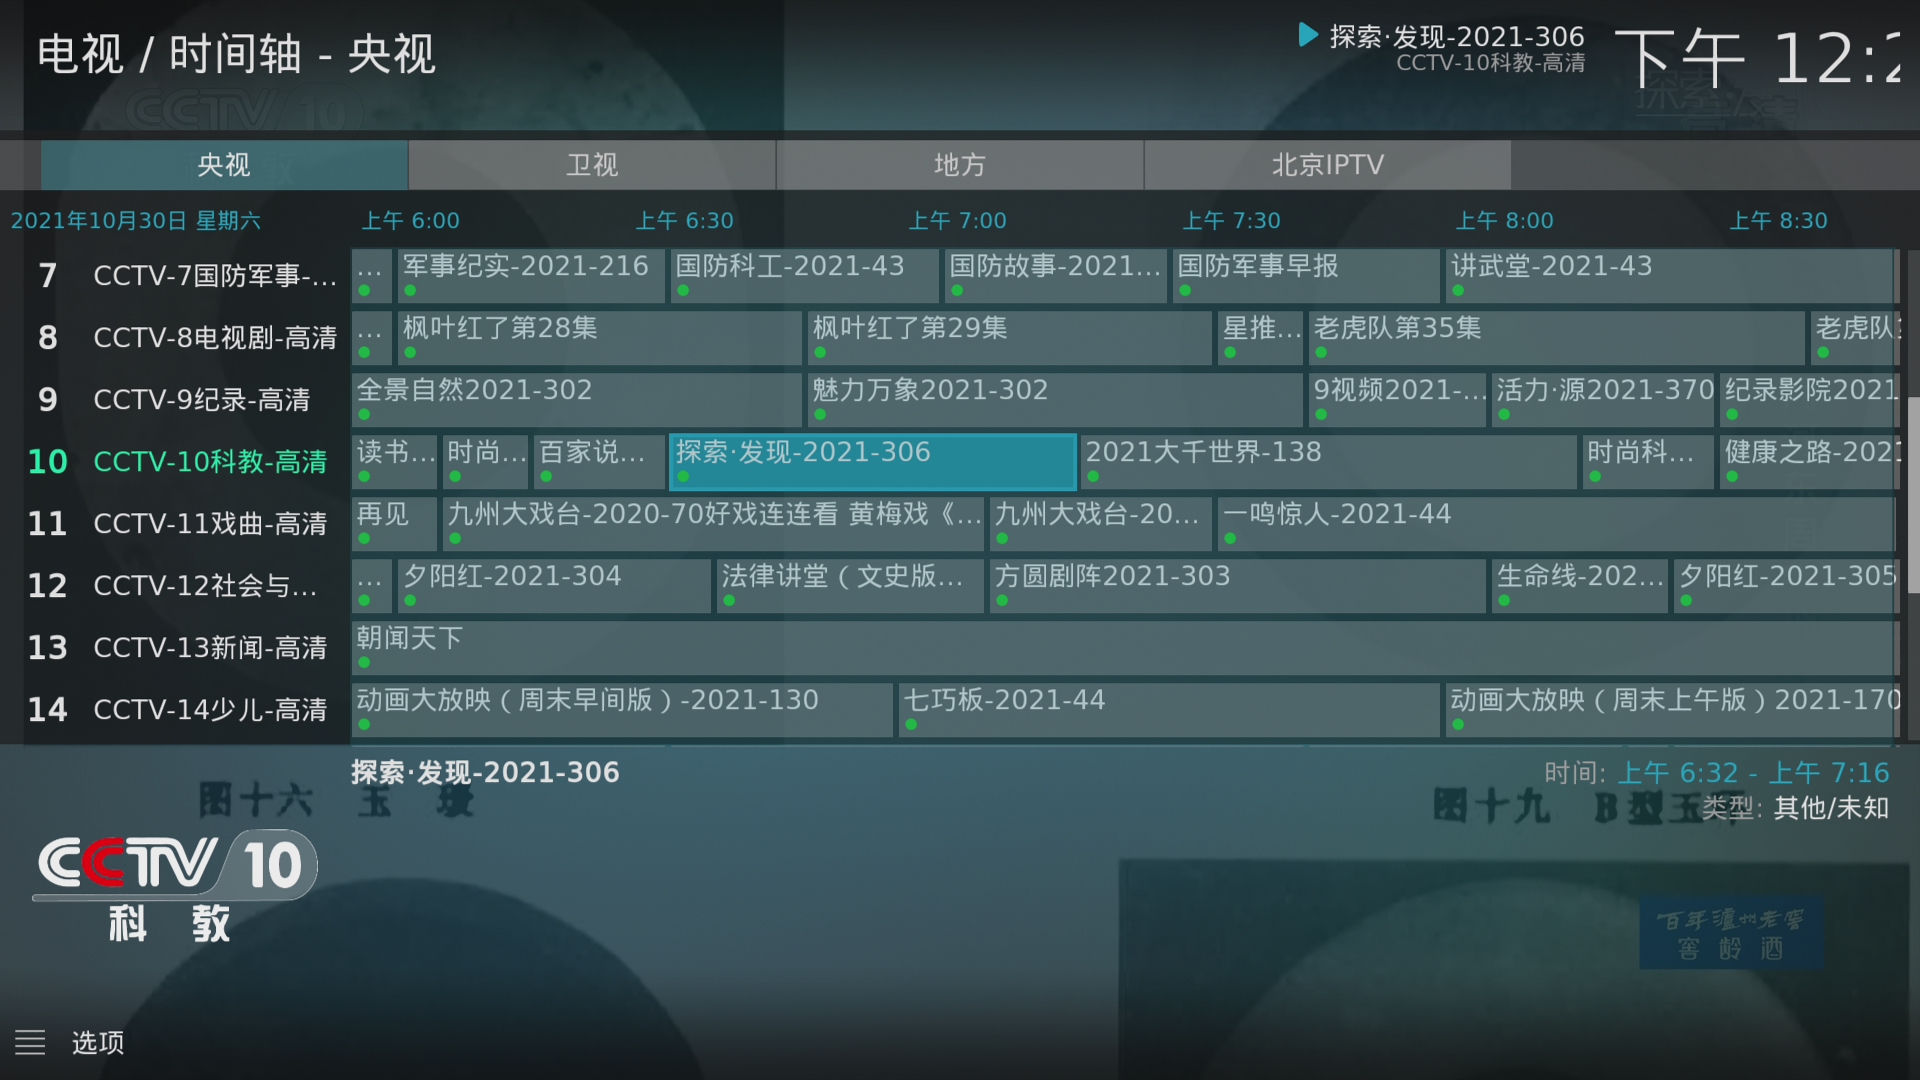
Task: Open the options menu via the hamburger icon
Action: click(30, 1042)
